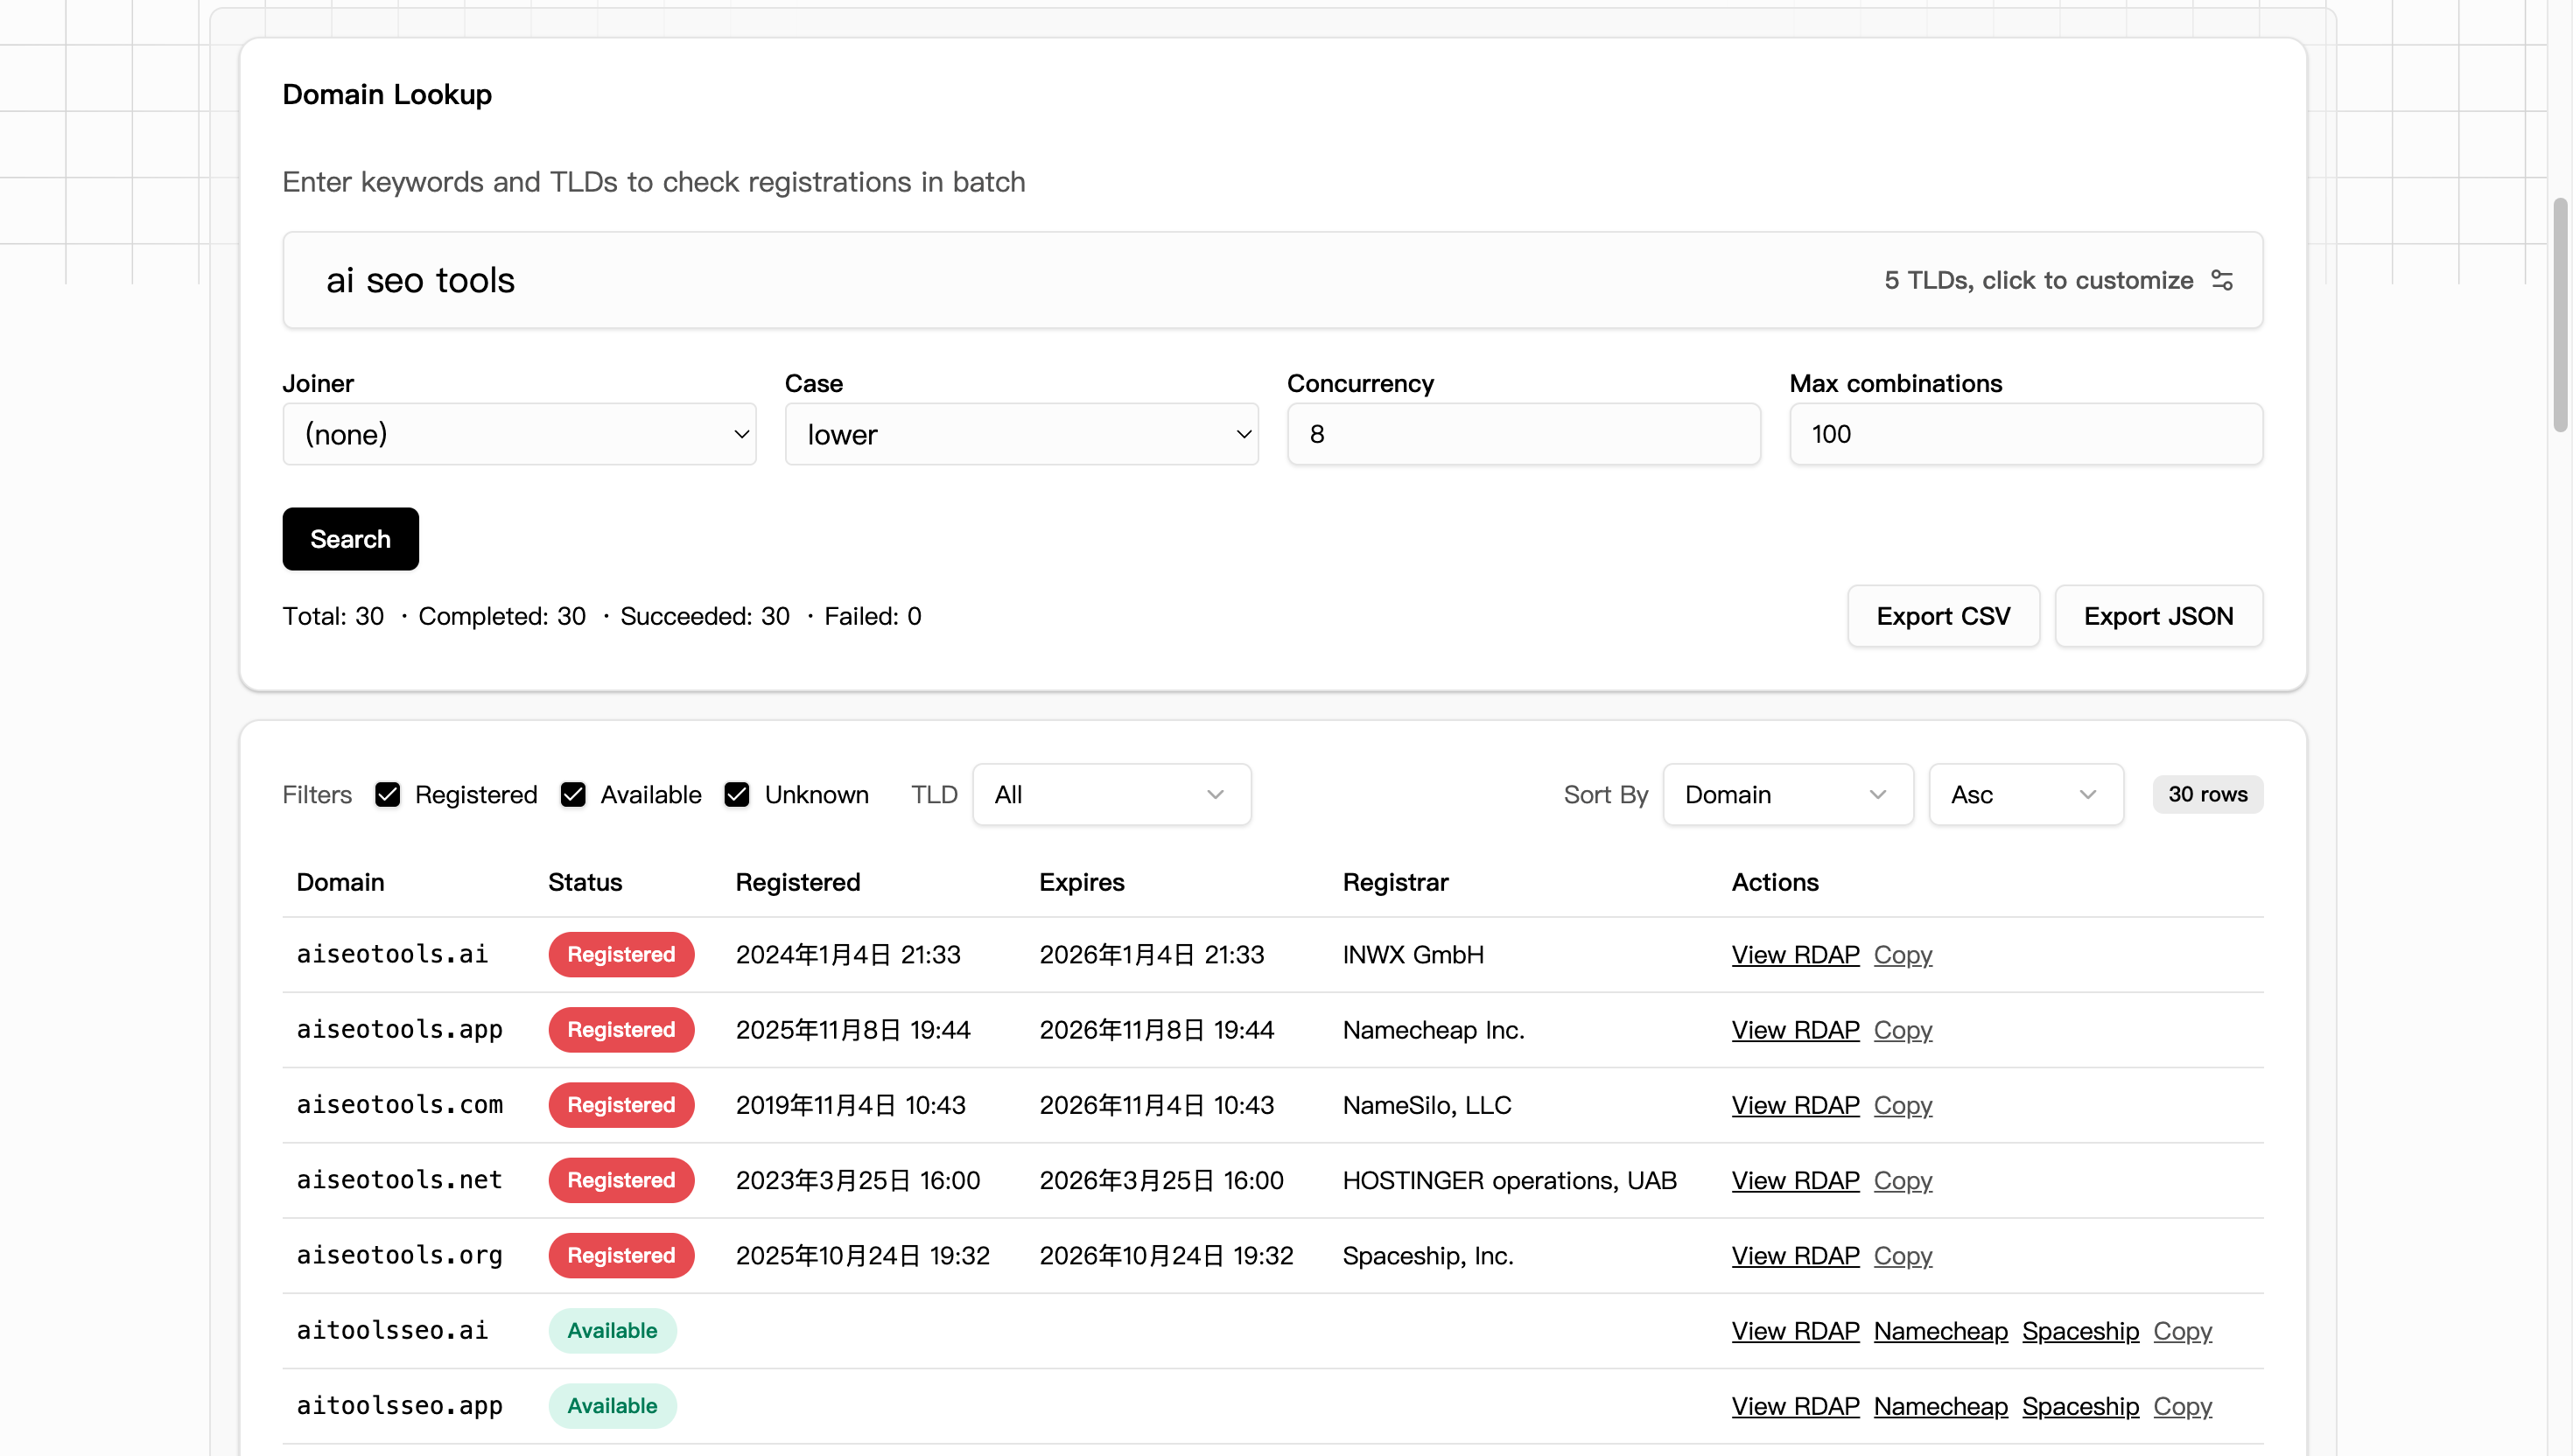Click the registrar 'NameSilo, LLC'

coord(1427,1105)
